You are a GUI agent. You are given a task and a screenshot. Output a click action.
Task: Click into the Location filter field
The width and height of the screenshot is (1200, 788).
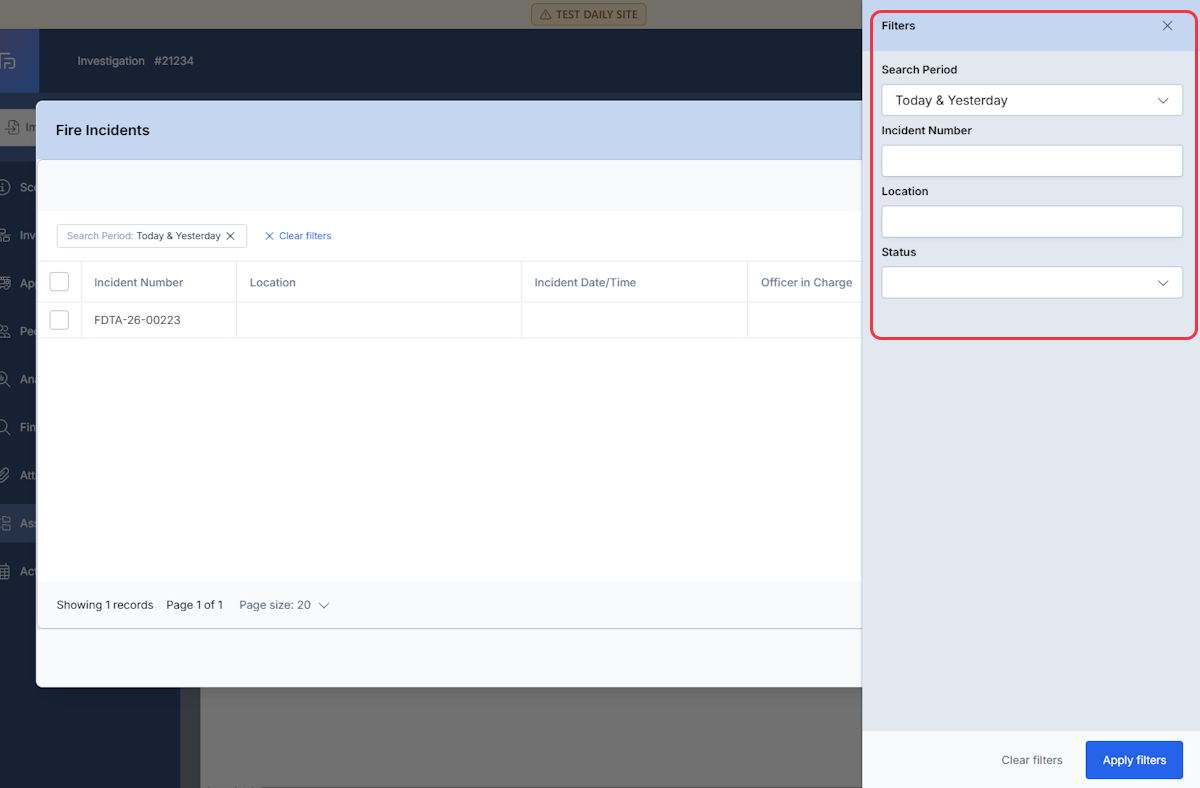tap(1032, 222)
